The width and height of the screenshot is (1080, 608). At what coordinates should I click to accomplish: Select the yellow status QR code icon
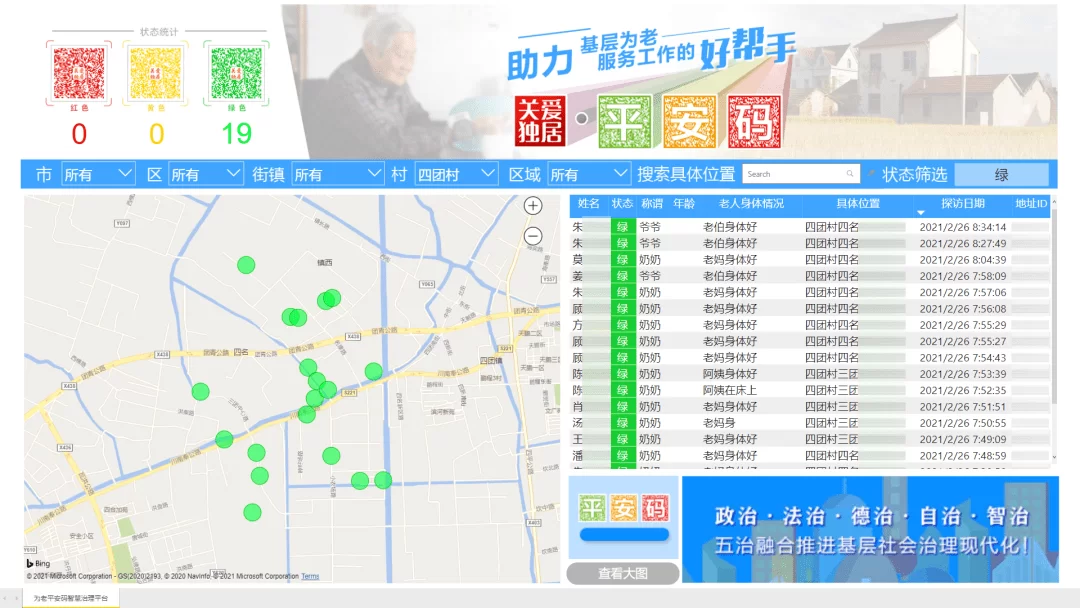pyautogui.click(x=157, y=74)
